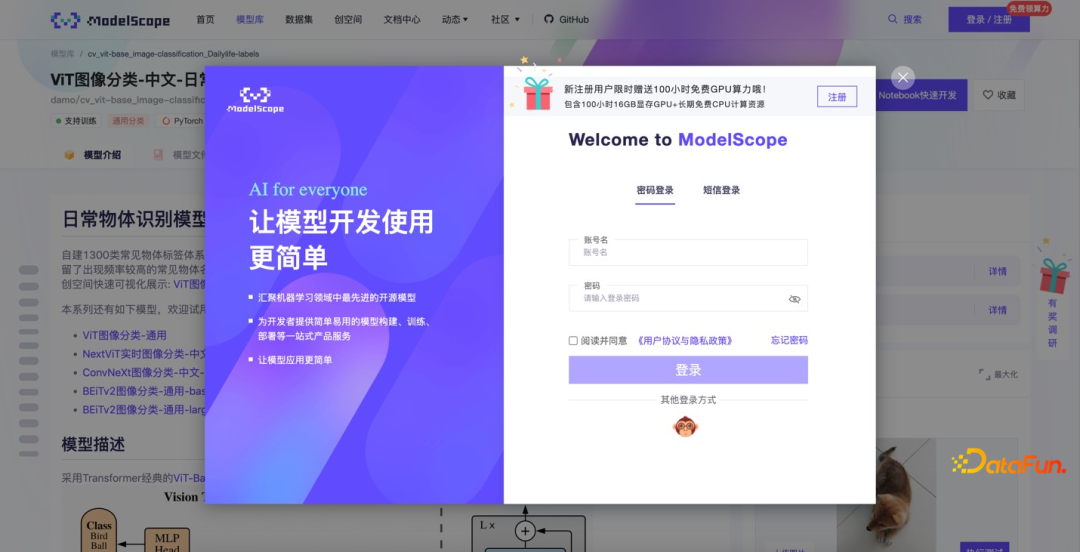Check the agree to user agreement checkbox

[573, 340]
